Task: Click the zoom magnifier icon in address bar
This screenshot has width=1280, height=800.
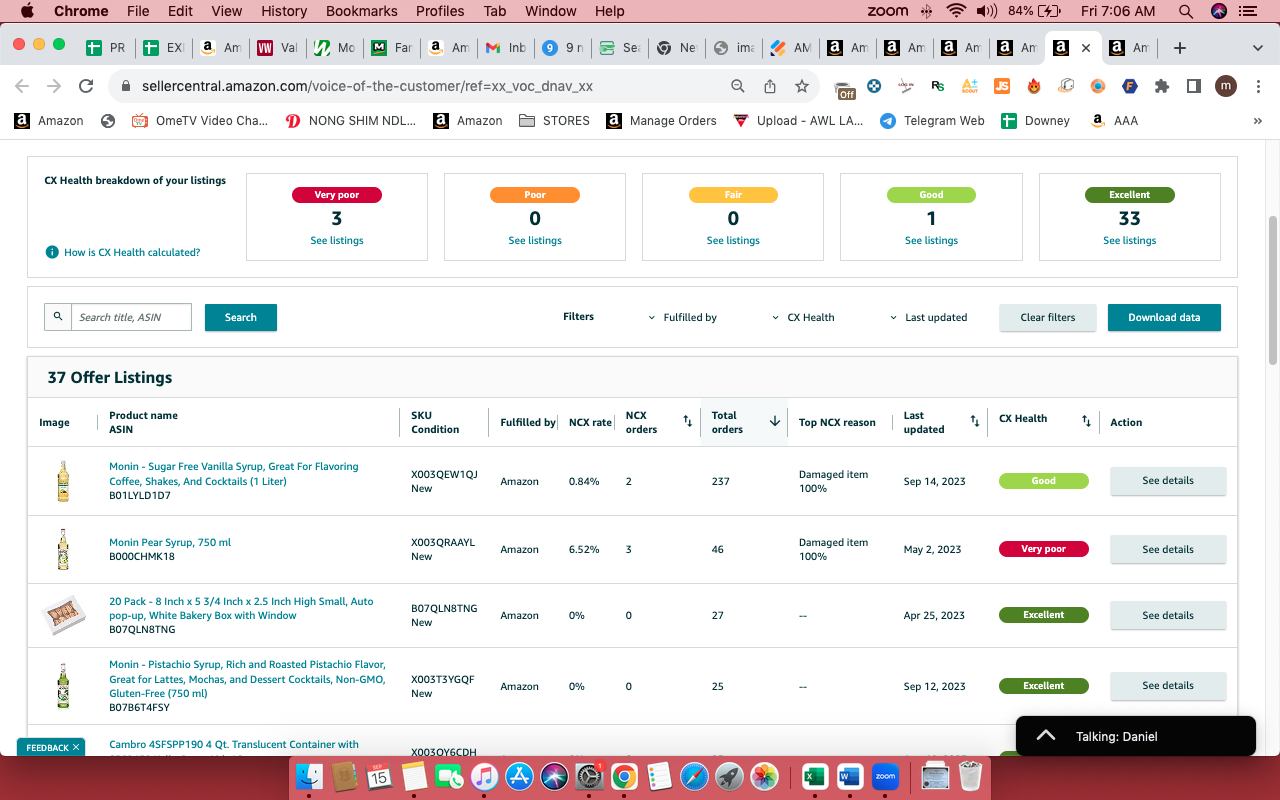Action: click(738, 86)
